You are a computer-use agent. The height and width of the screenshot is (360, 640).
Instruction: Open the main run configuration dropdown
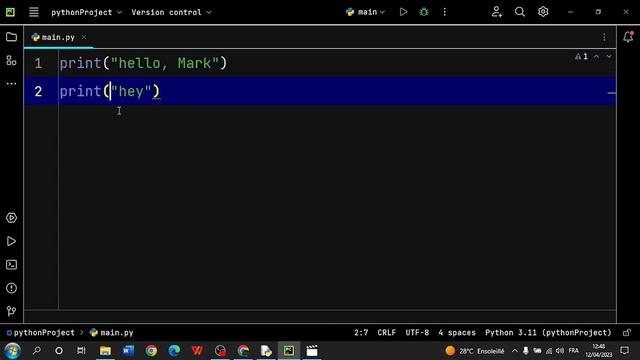365,12
